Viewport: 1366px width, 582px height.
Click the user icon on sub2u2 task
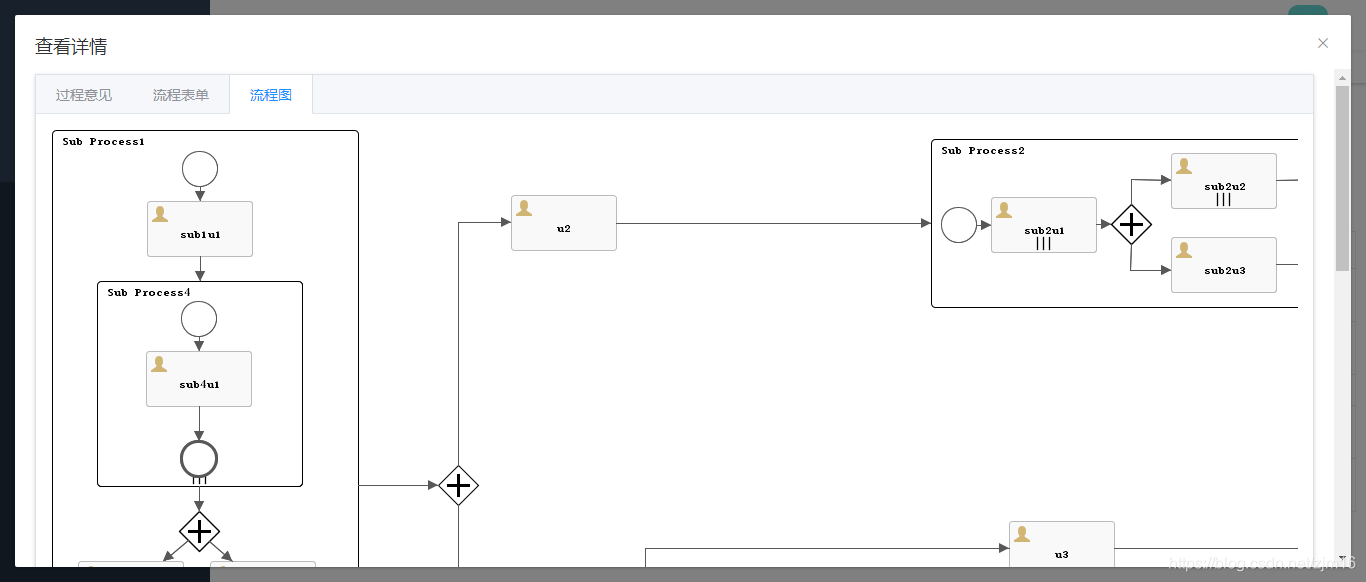point(1184,166)
